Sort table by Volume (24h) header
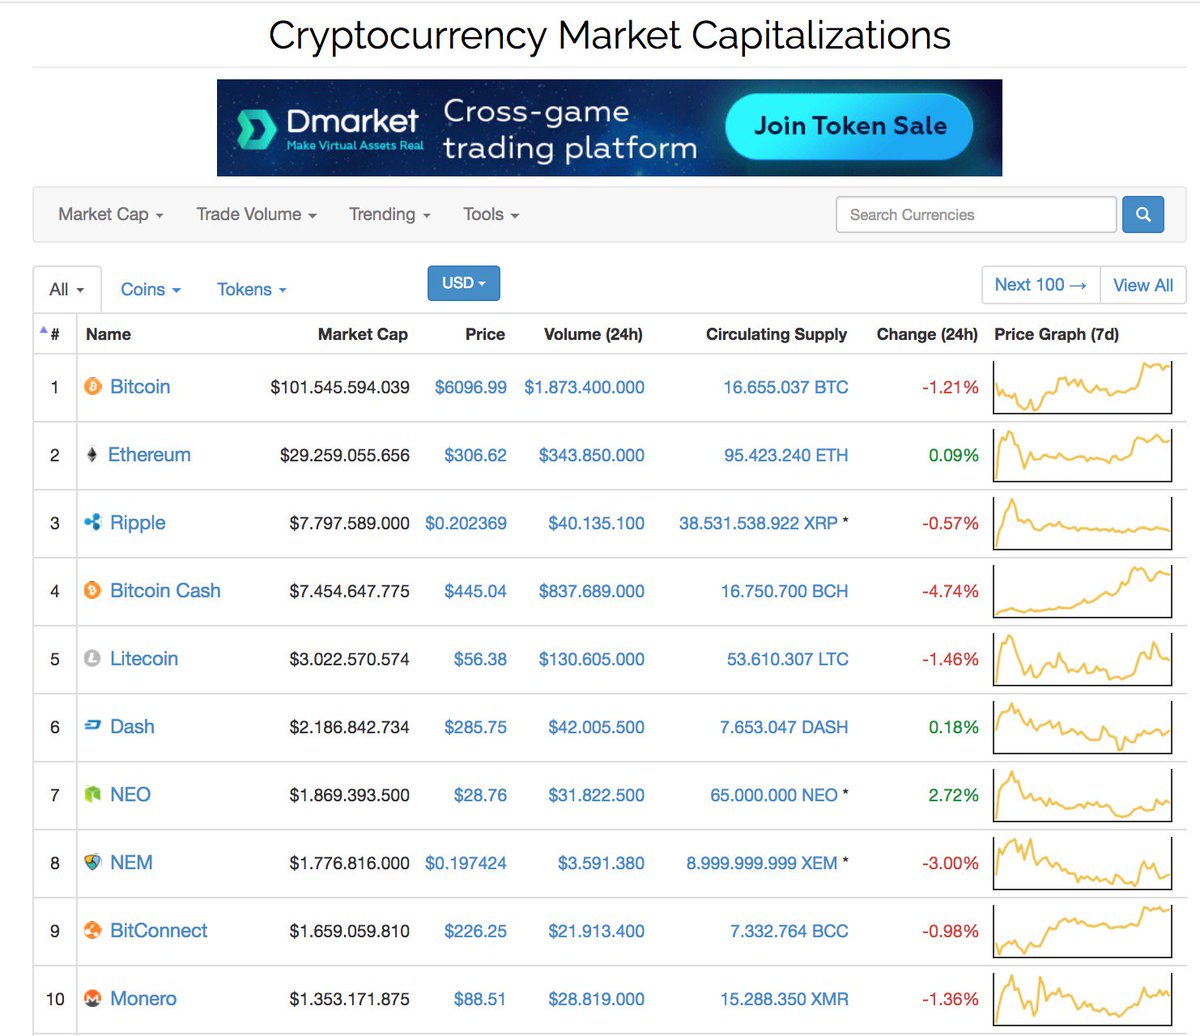This screenshot has width=1200, height=1036. (593, 334)
